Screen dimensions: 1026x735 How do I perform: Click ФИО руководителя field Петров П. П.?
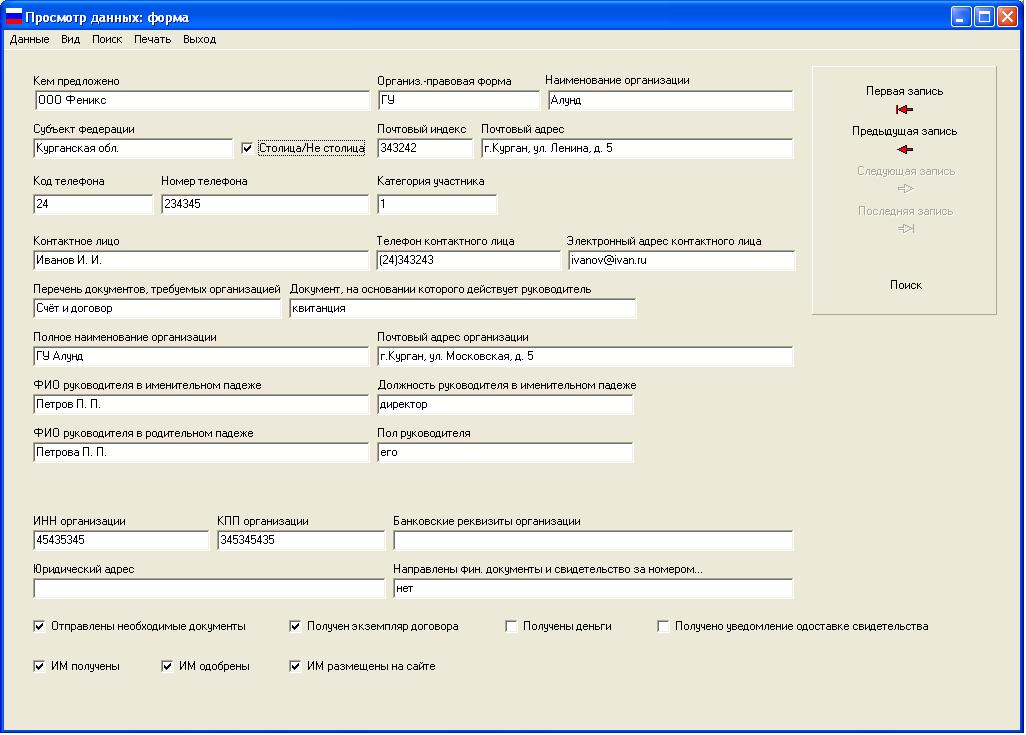coord(201,404)
